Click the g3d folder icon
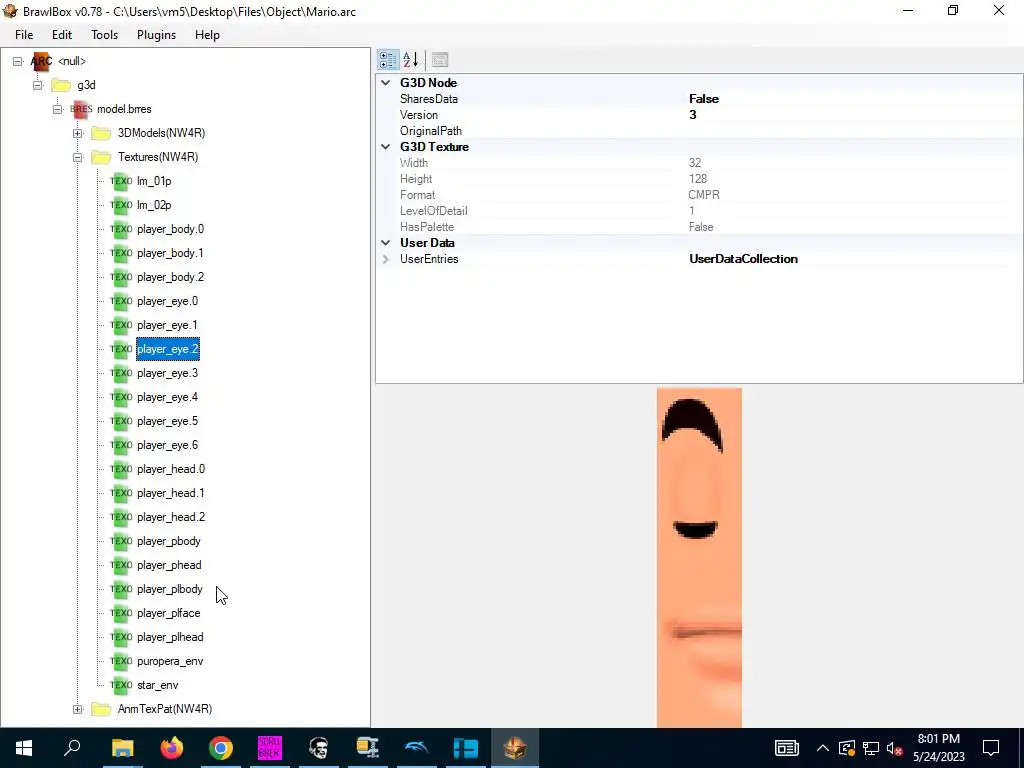 tap(61, 86)
